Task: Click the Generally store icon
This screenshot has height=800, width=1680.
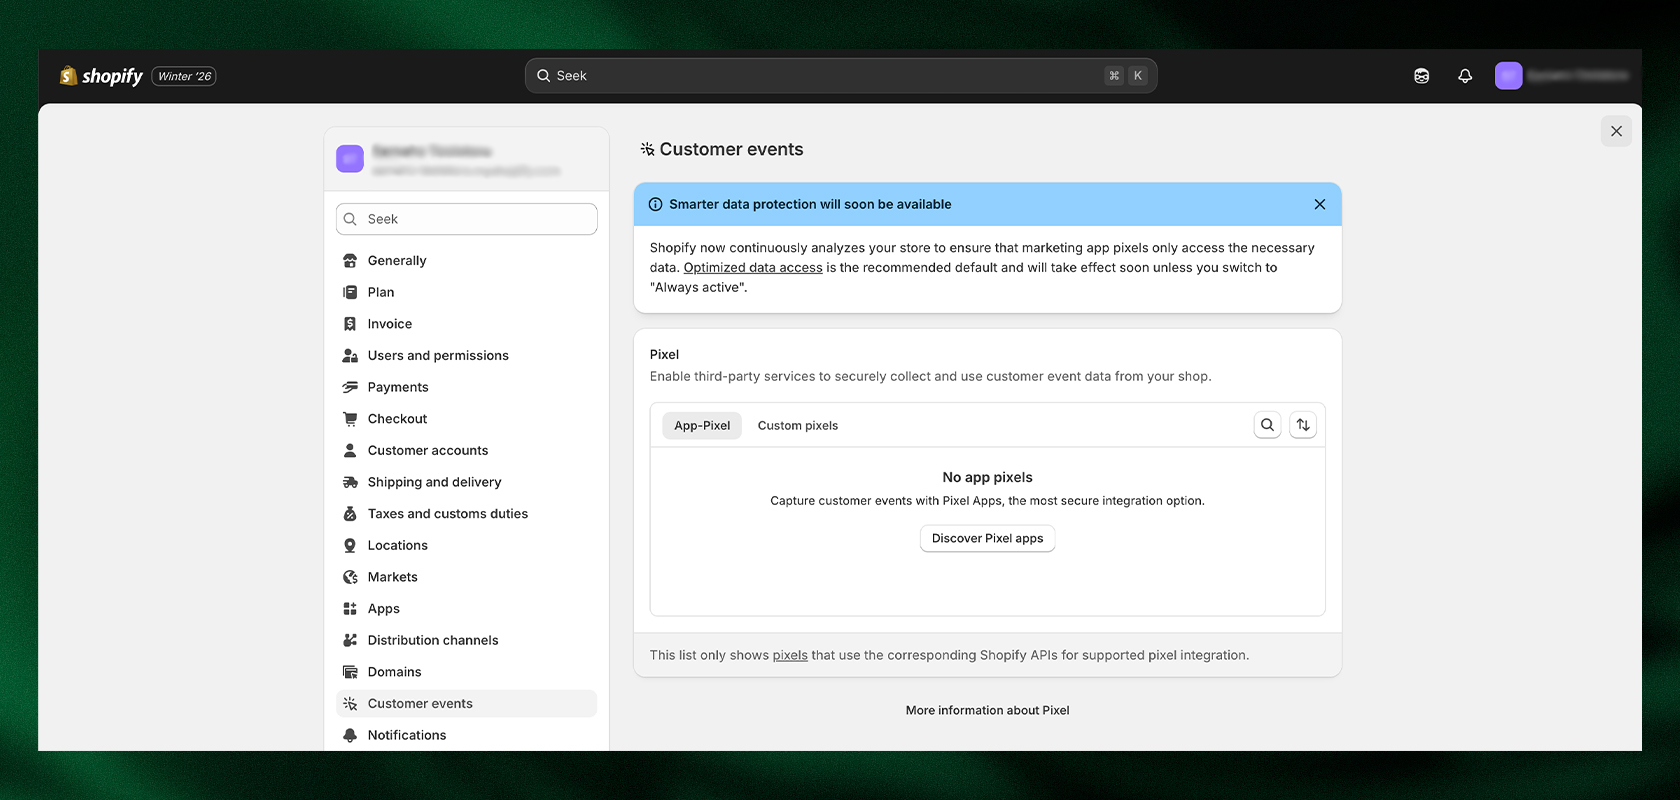Action: [350, 261]
